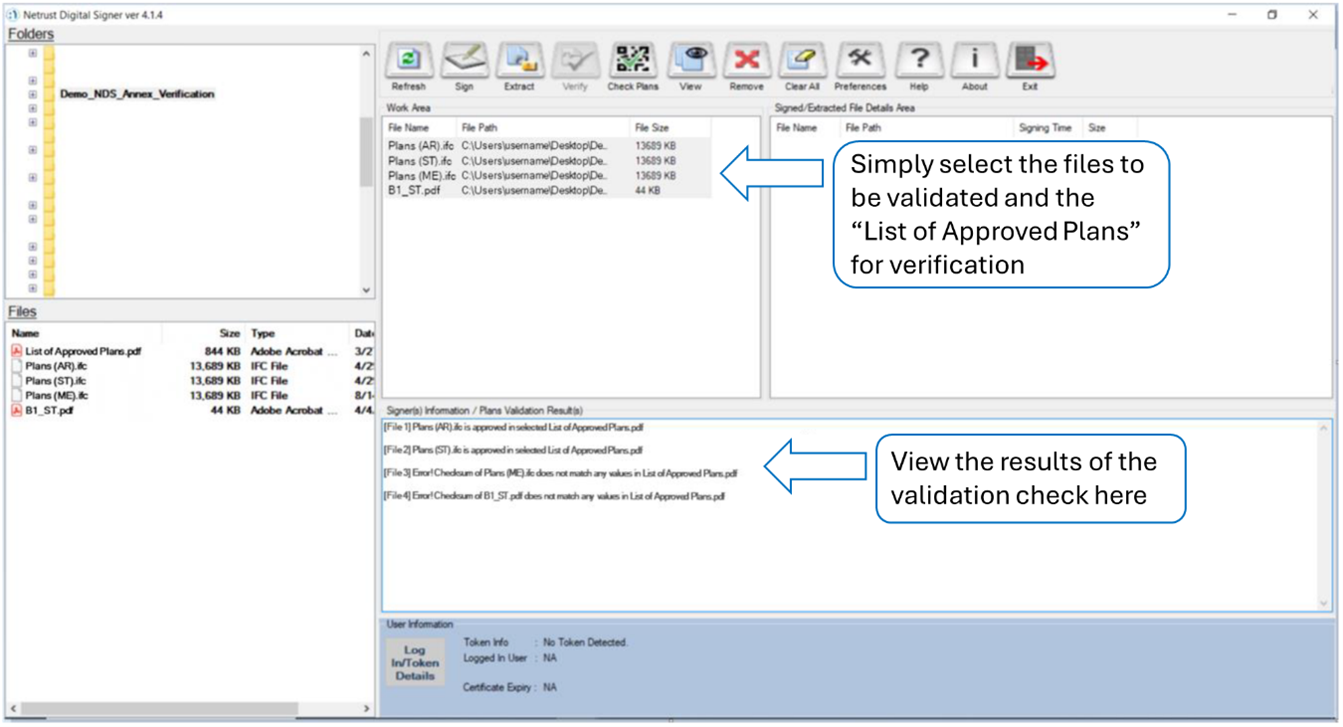1343x727 pixels.
Task: Open Preferences tools icon
Action: tap(860, 62)
